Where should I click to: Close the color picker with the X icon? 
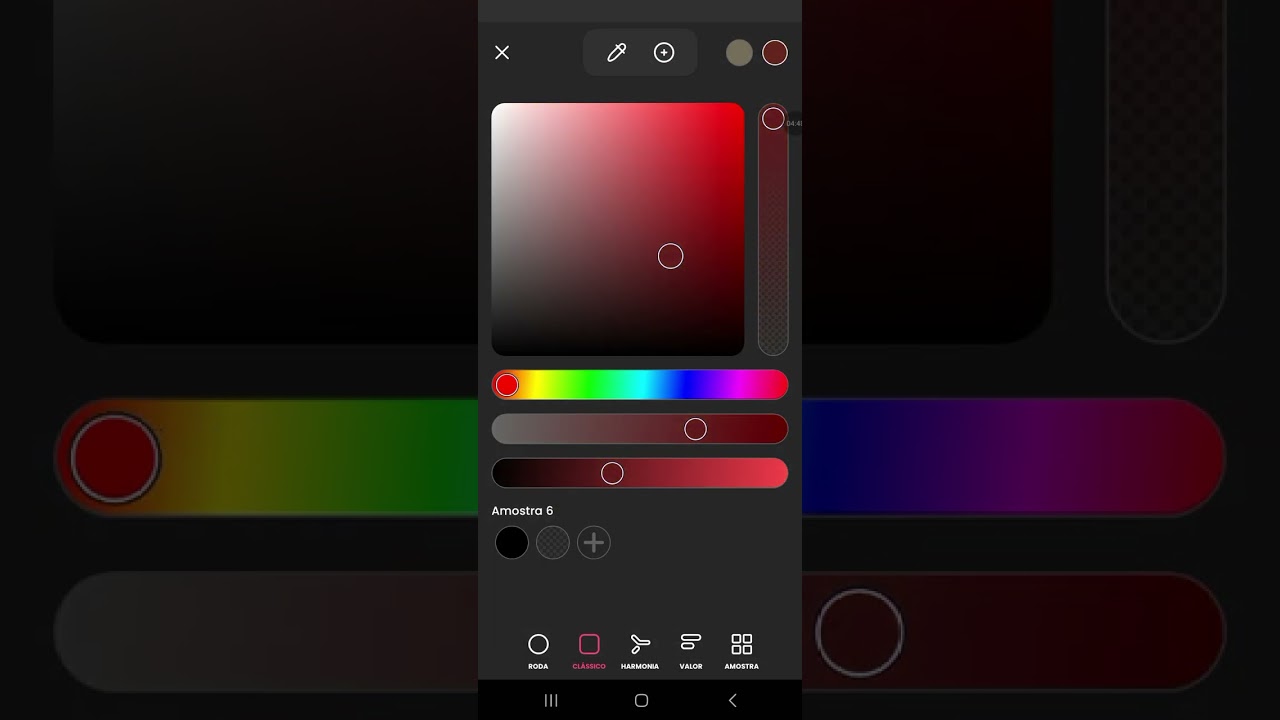[502, 52]
